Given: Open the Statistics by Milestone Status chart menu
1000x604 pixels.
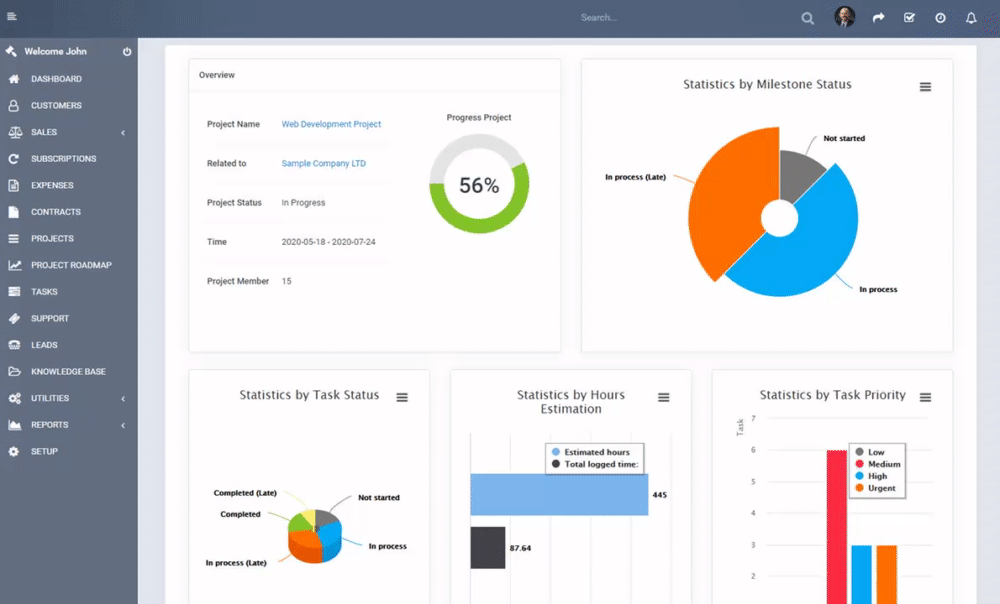Looking at the screenshot, I should click(926, 86).
